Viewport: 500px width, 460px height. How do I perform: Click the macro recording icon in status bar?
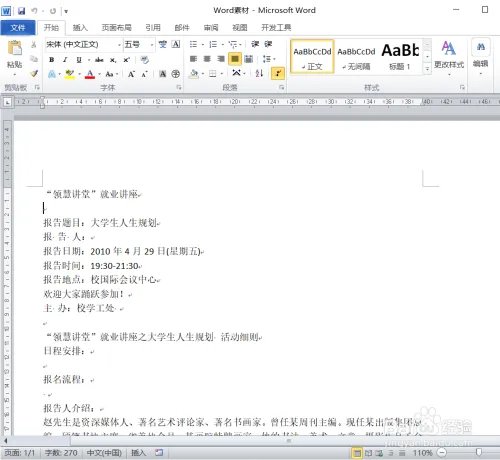point(159,452)
